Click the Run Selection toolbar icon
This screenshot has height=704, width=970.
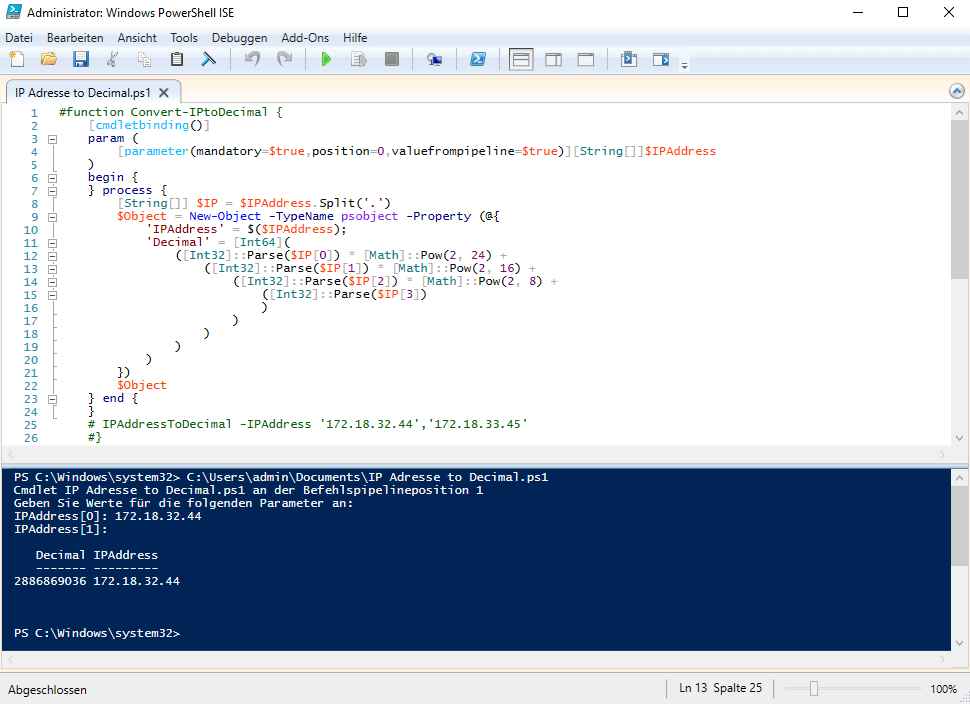358,59
